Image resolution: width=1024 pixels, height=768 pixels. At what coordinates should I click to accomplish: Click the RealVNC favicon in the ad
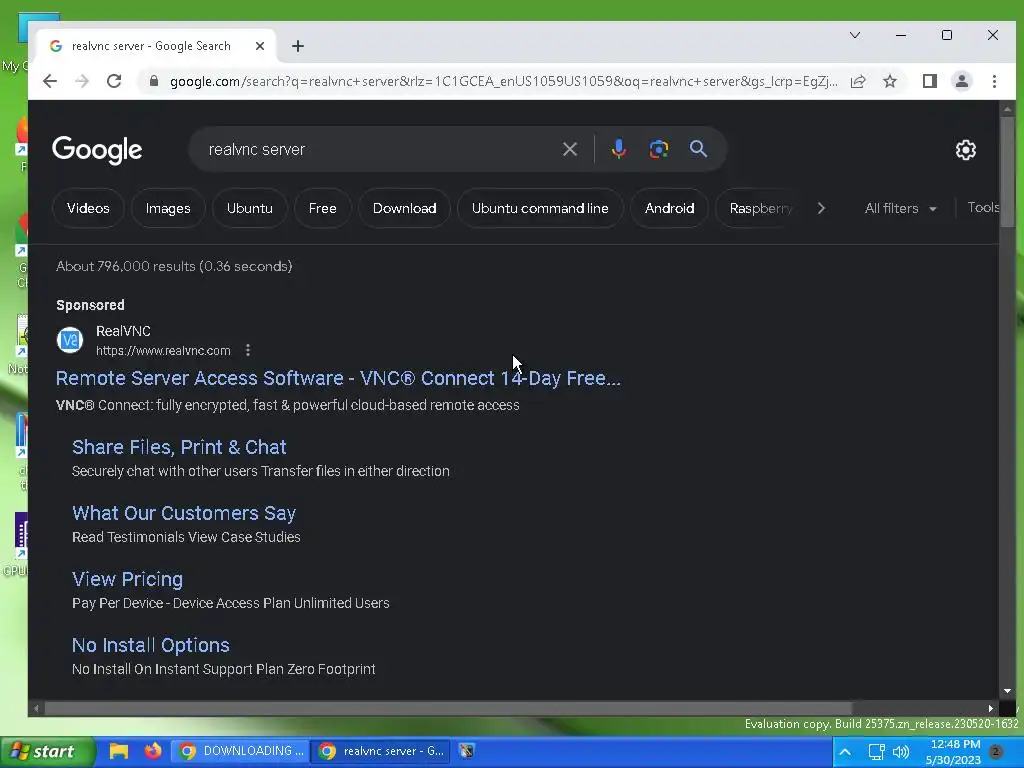click(70, 340)
